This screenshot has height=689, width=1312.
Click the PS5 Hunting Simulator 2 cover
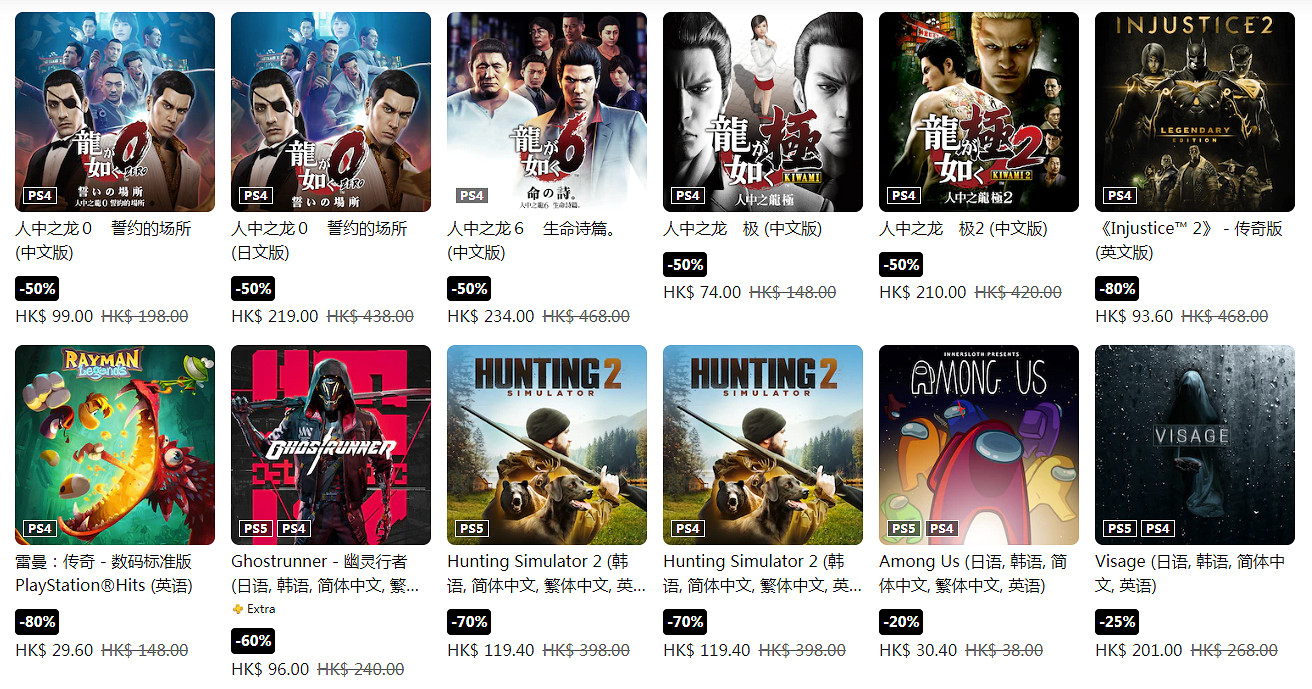547,445
